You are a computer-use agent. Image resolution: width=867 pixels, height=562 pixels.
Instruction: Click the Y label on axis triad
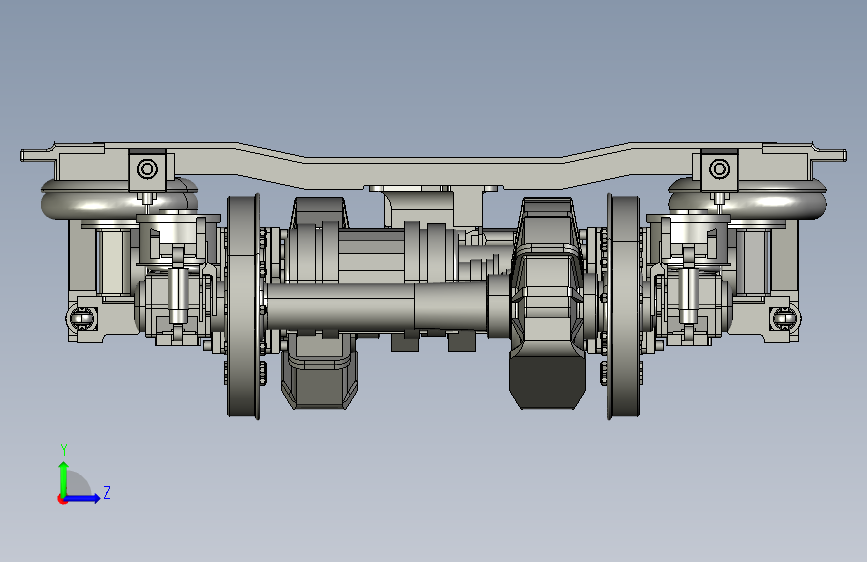[x=64, y=450]
